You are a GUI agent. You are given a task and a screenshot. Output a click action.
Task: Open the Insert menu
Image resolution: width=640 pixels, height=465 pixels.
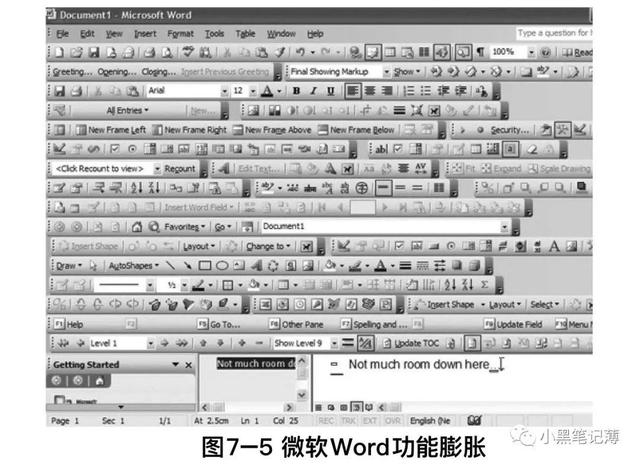coord(145,34)
